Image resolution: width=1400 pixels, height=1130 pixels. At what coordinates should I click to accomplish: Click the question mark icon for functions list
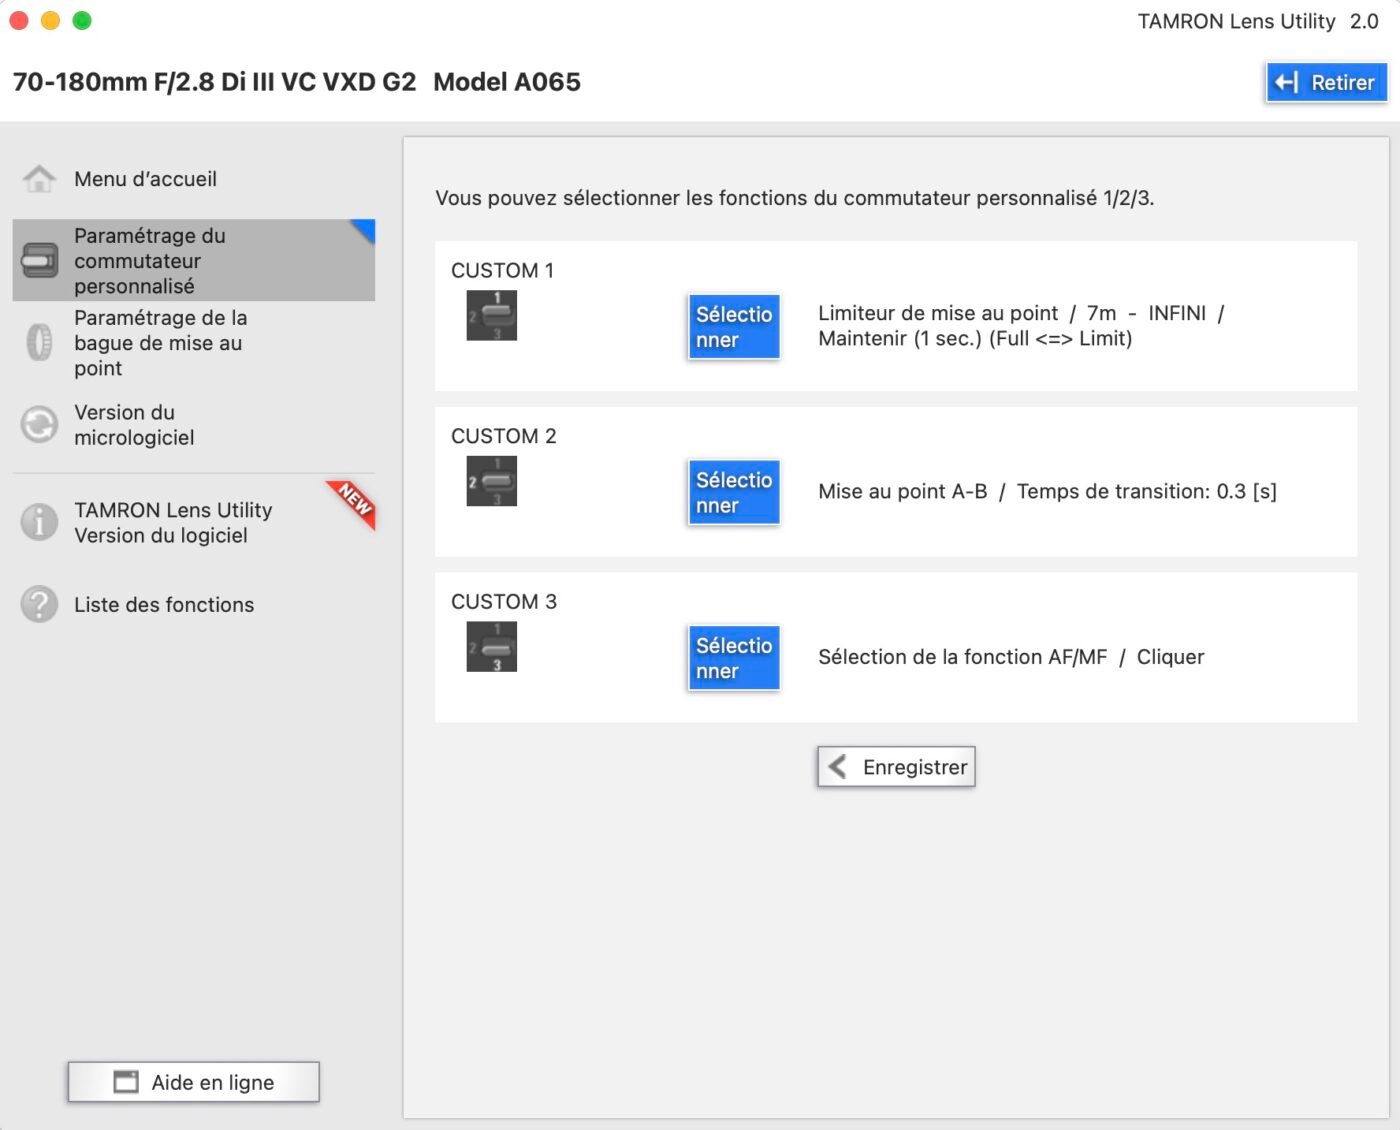(39, 604)
